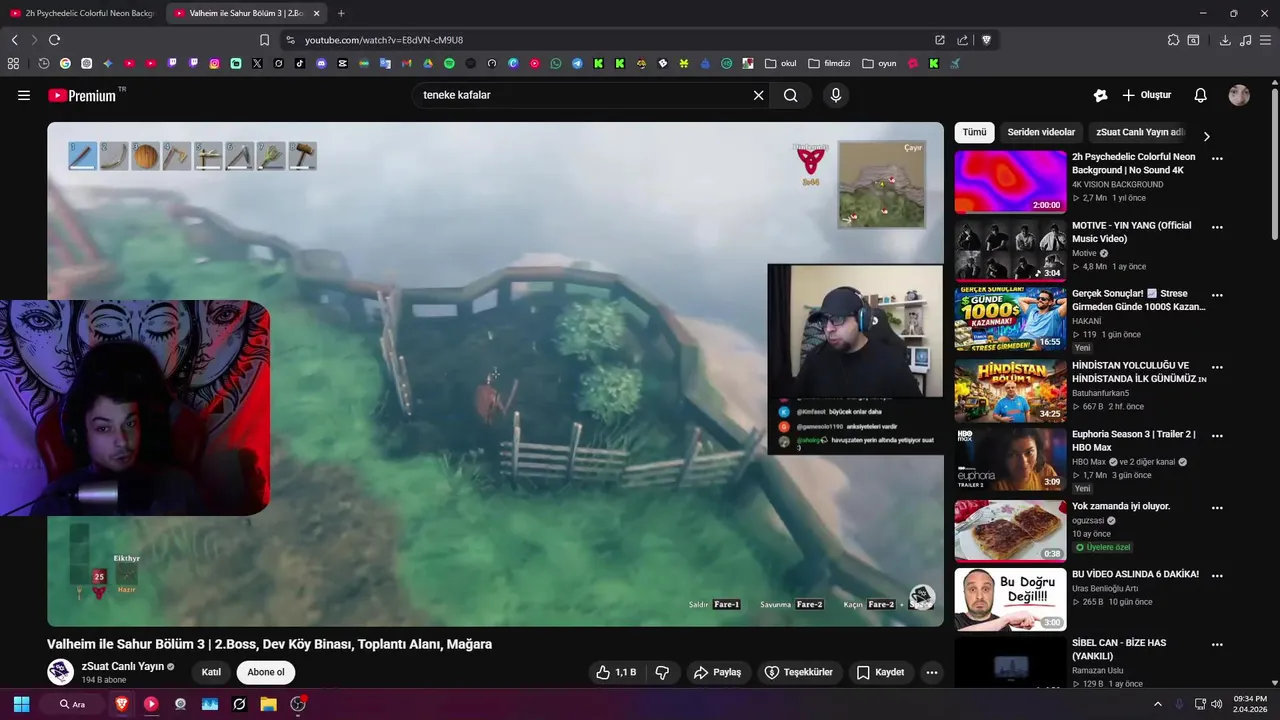Open the browser media control music icon

click(1245, 40)
